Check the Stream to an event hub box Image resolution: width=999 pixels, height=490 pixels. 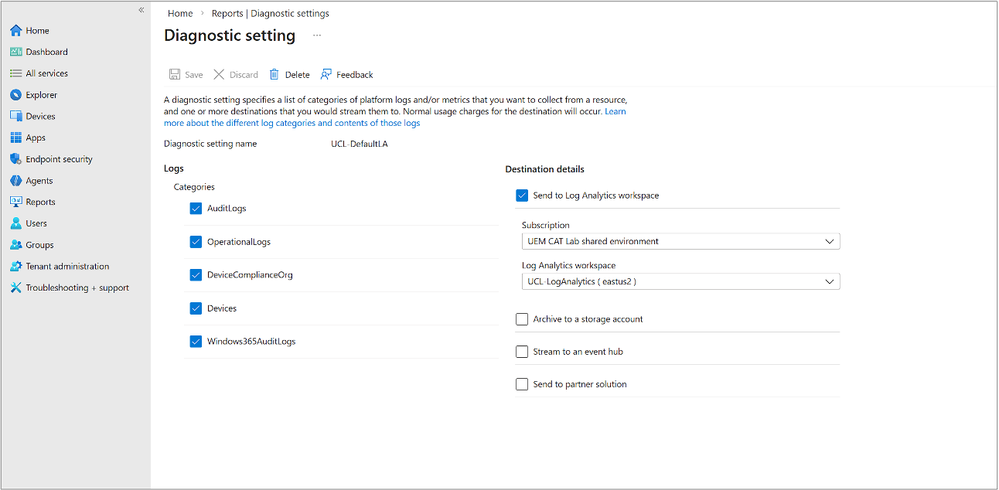[522, 351]
